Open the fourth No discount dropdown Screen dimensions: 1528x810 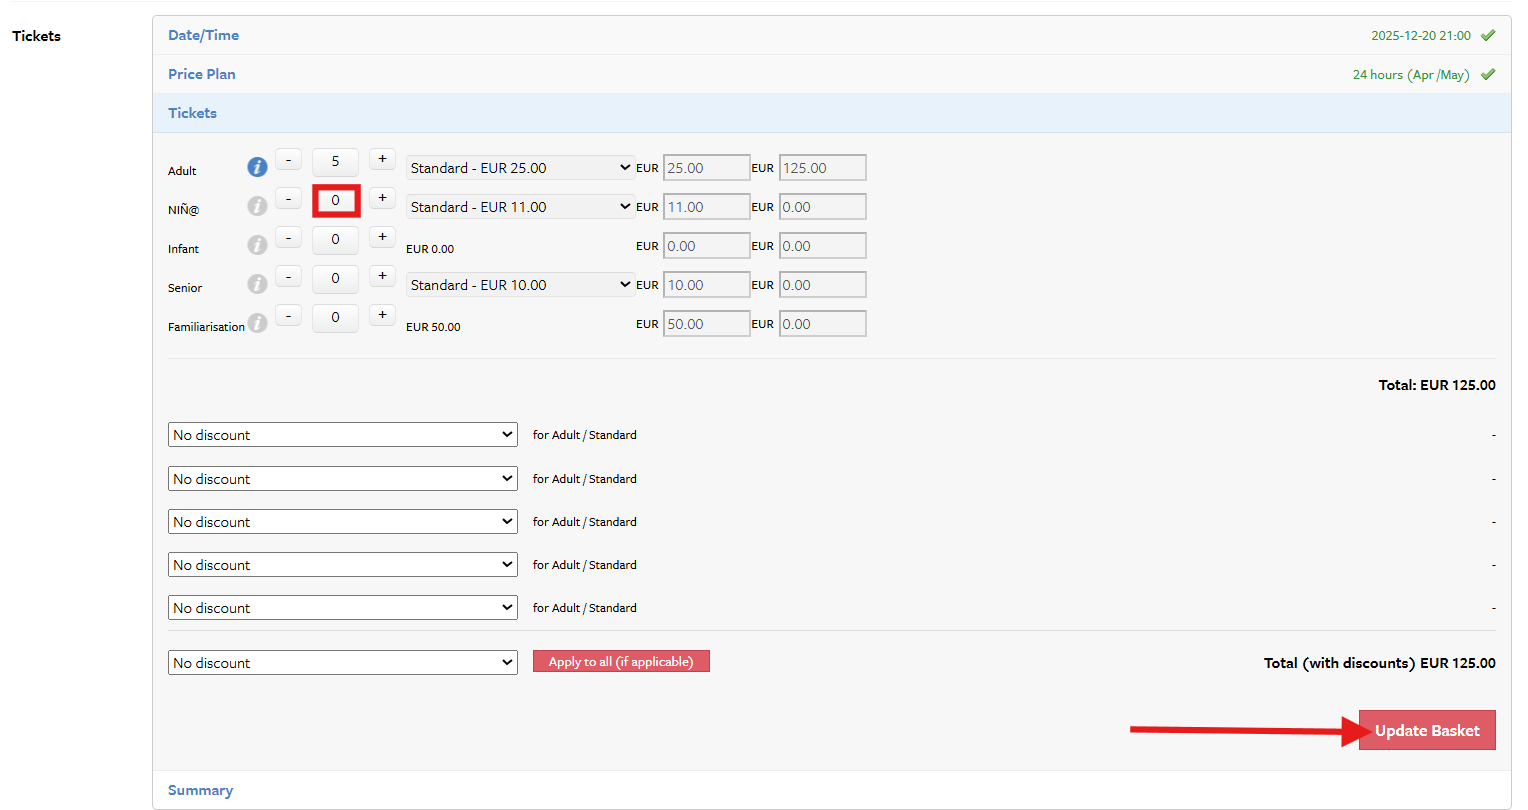pyautogui.click(x=343, y=565)
